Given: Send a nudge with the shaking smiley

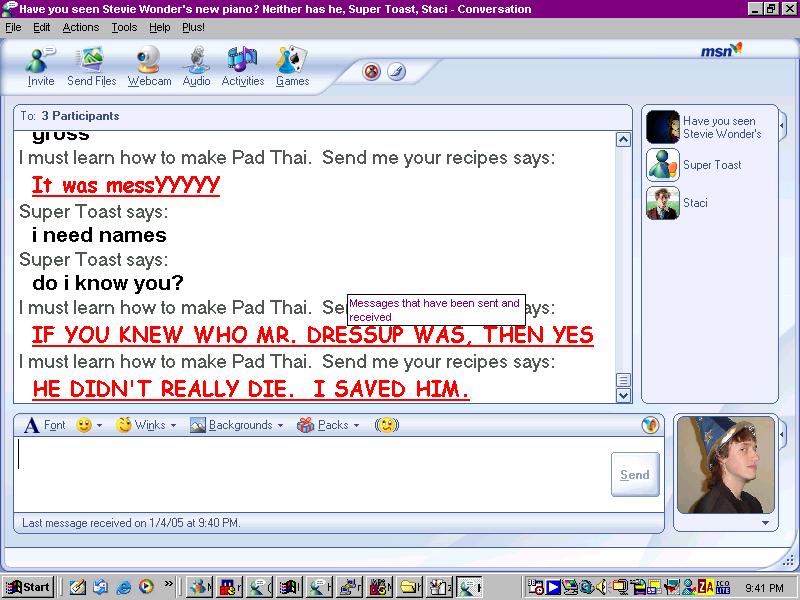Looking at the screenshot, I should [x=387, y=425].
